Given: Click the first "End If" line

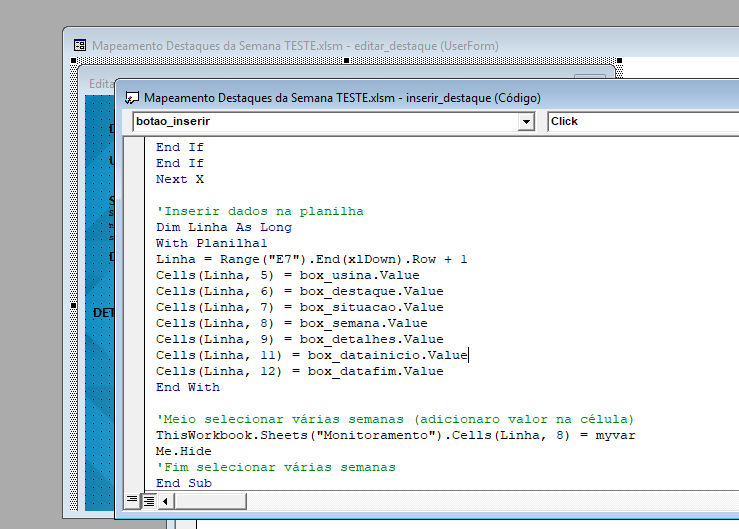Looking at the screenshot, I should click(180, 147).
